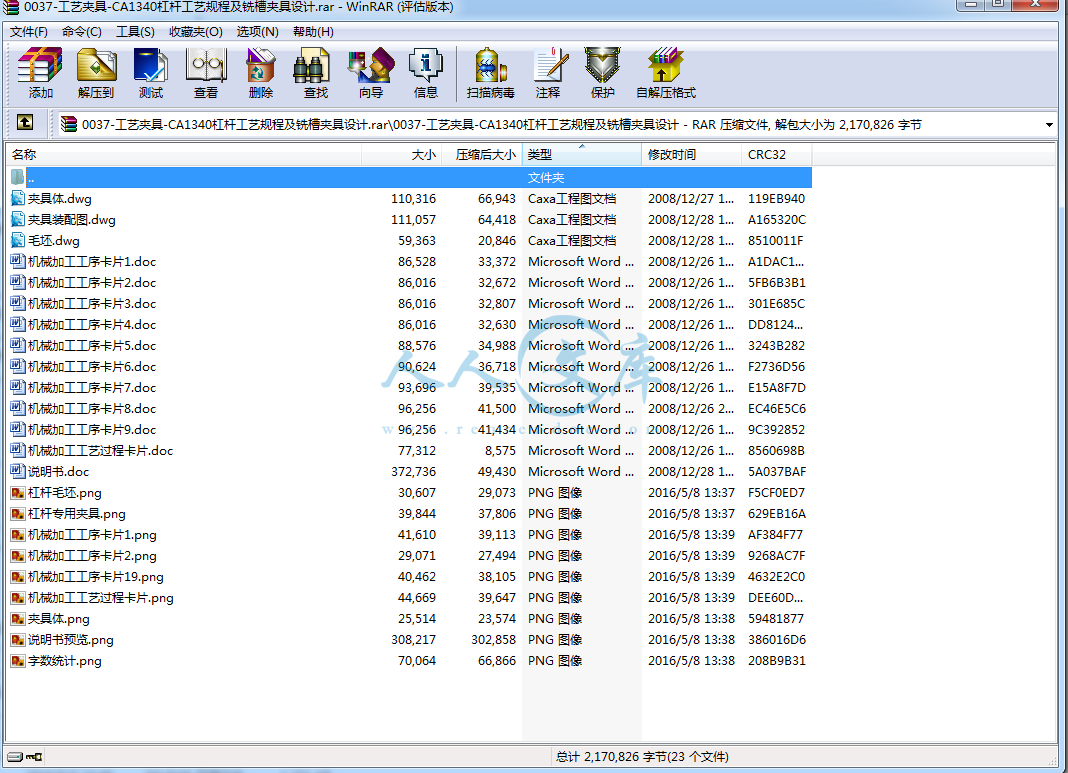Sort by 修改时间 column header
1068x773 pixels.
(x=691, y=155)
